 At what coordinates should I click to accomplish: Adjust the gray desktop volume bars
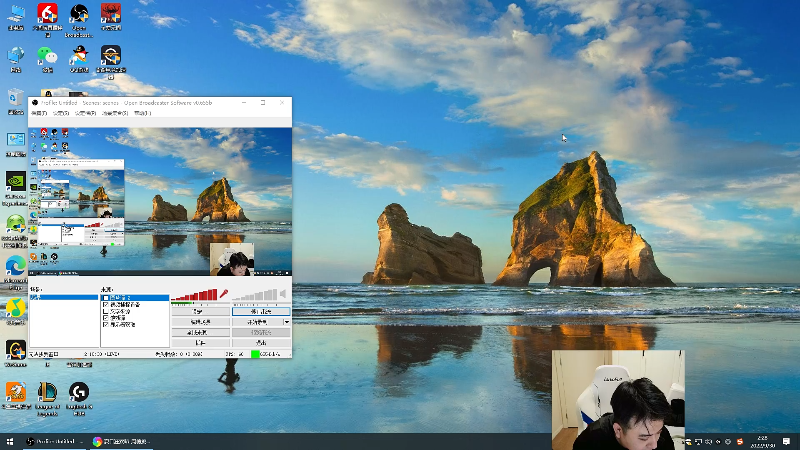[x=255, y=294]
